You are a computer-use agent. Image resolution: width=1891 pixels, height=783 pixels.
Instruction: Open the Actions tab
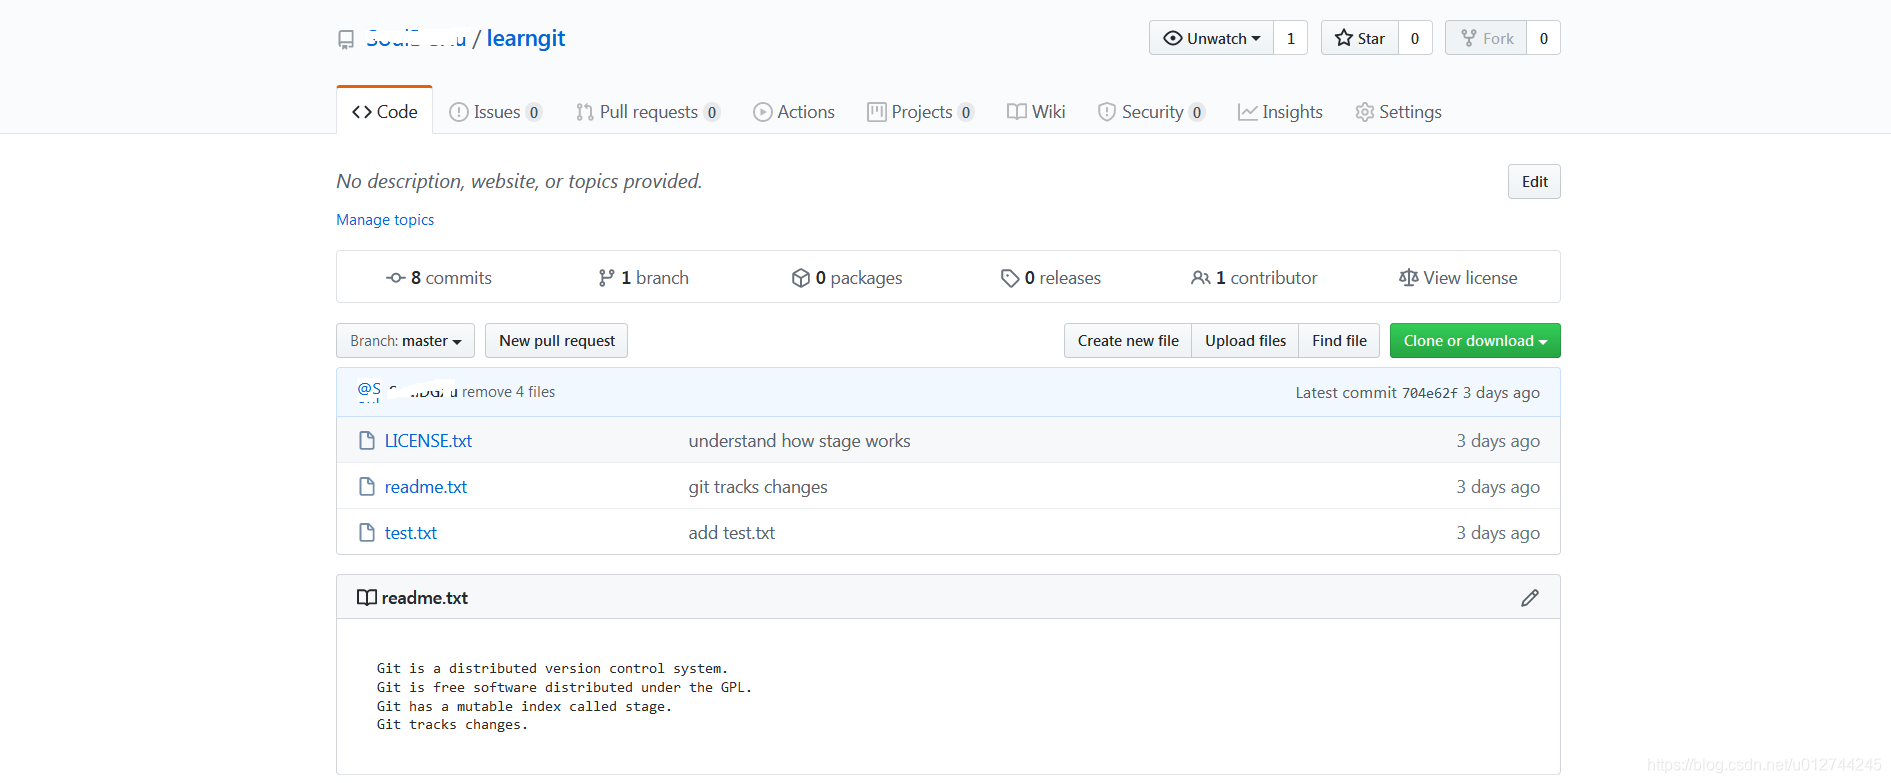(x=794, y=112)
